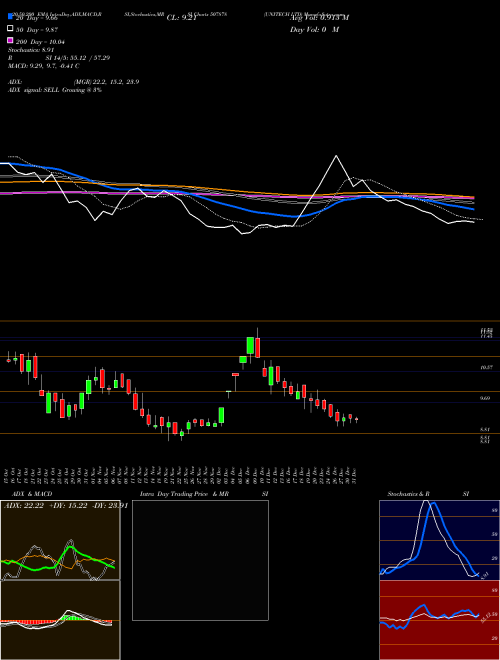Viewport: 500px width, 660px height.
Task: Click the 'Stochastics: 8.91' reading
Action: [31, 50]
